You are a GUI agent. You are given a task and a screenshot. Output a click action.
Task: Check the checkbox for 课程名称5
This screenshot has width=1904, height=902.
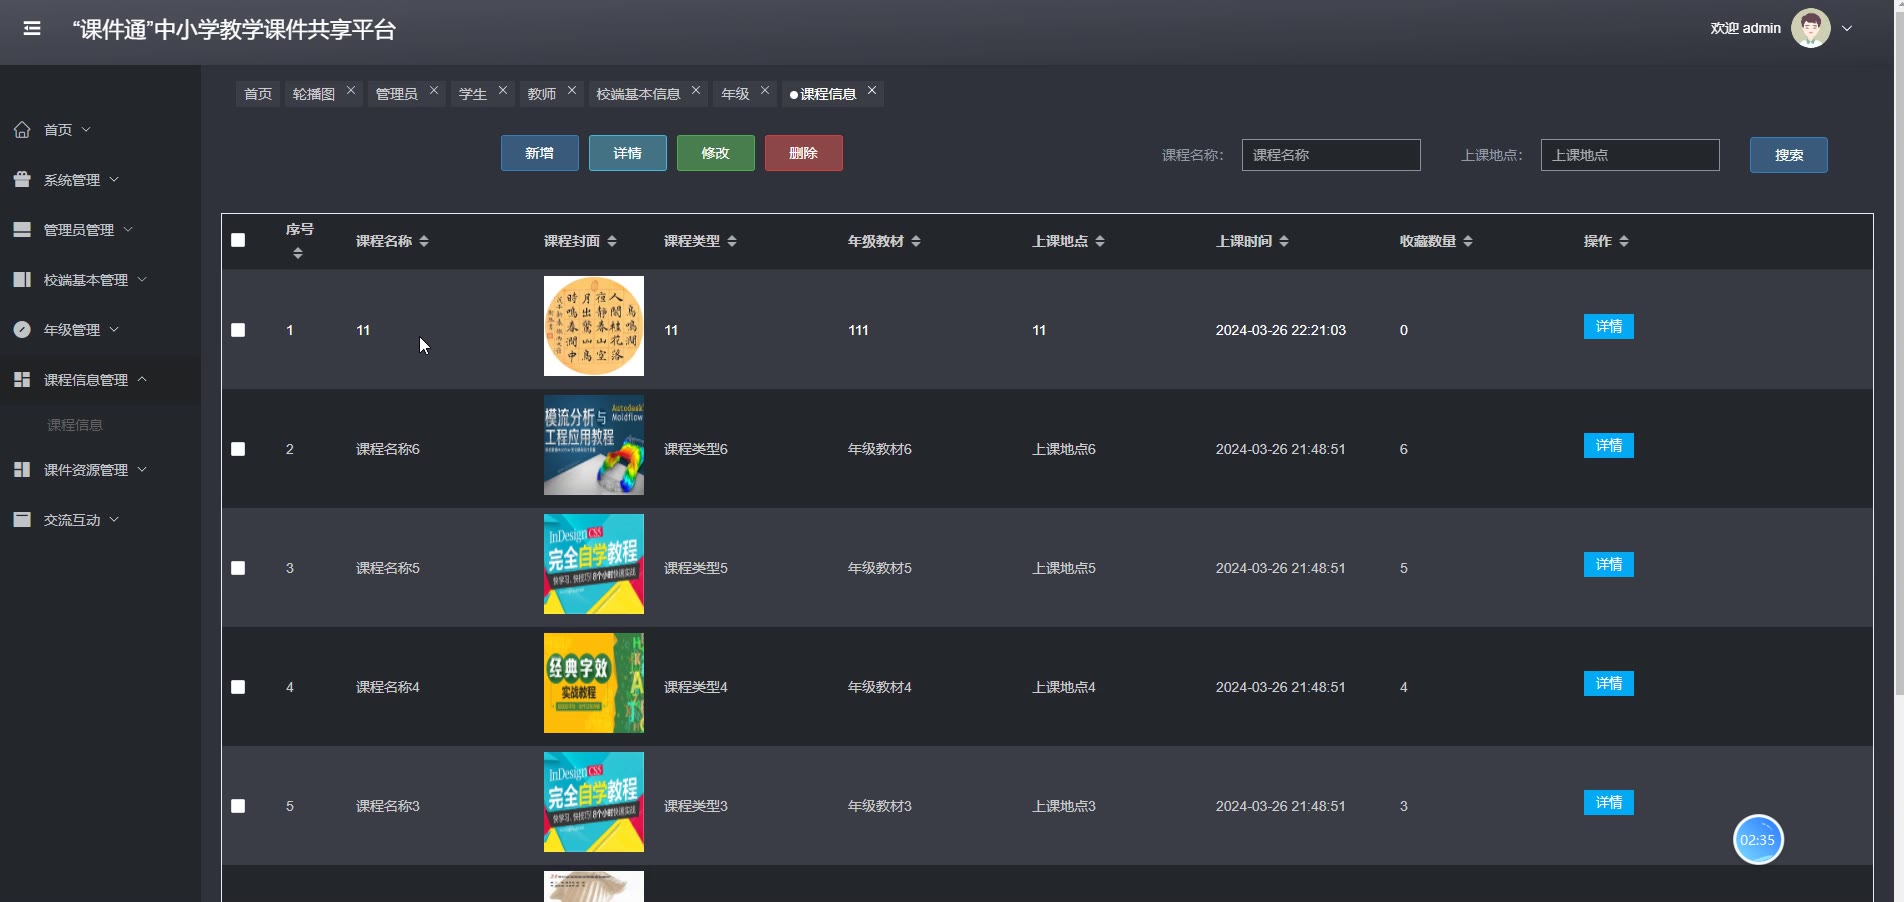[x=238, y=568]
